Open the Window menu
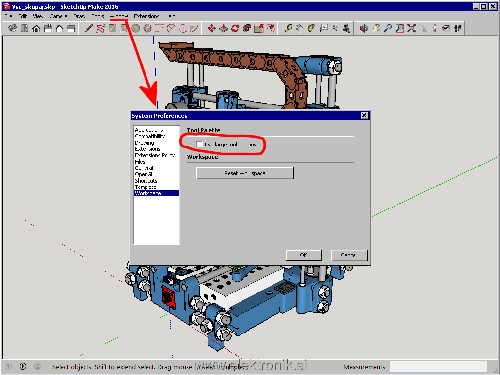 [119, 16]
